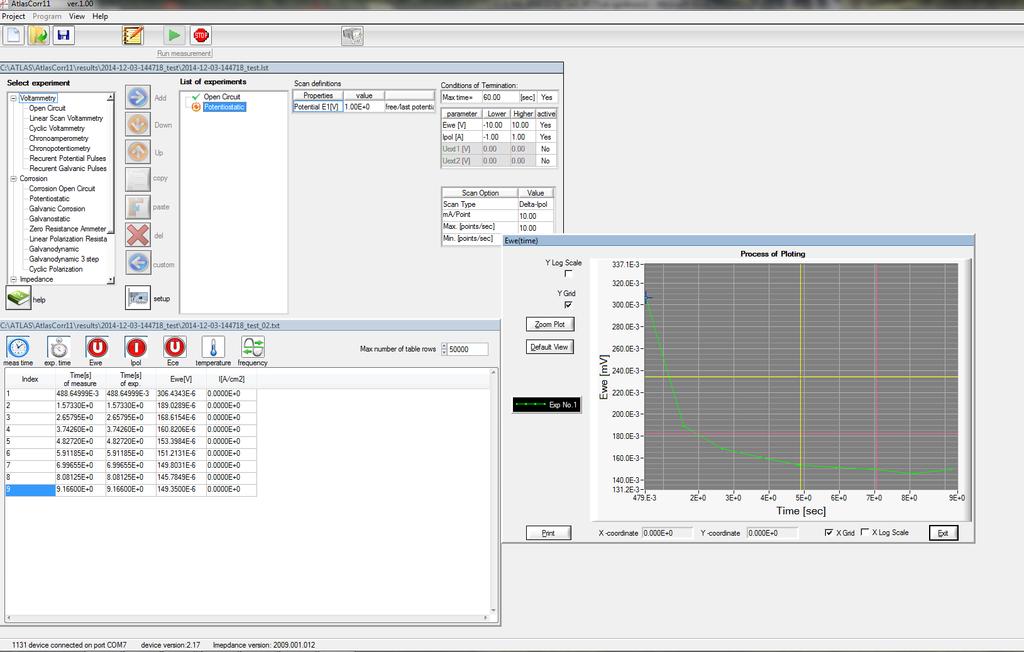Screen dimensions: 1024x652
Task: Open project with folder icon
Action: (39, 35)
